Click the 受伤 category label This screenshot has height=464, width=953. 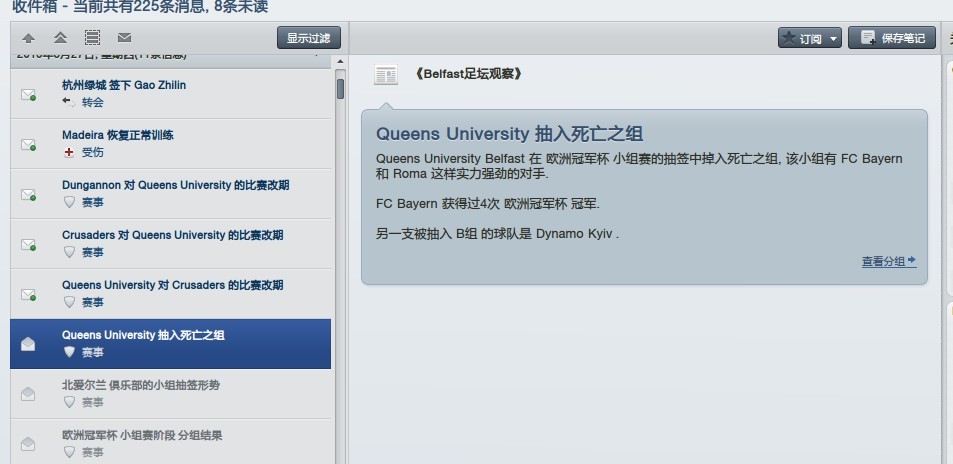pos(92,152)
